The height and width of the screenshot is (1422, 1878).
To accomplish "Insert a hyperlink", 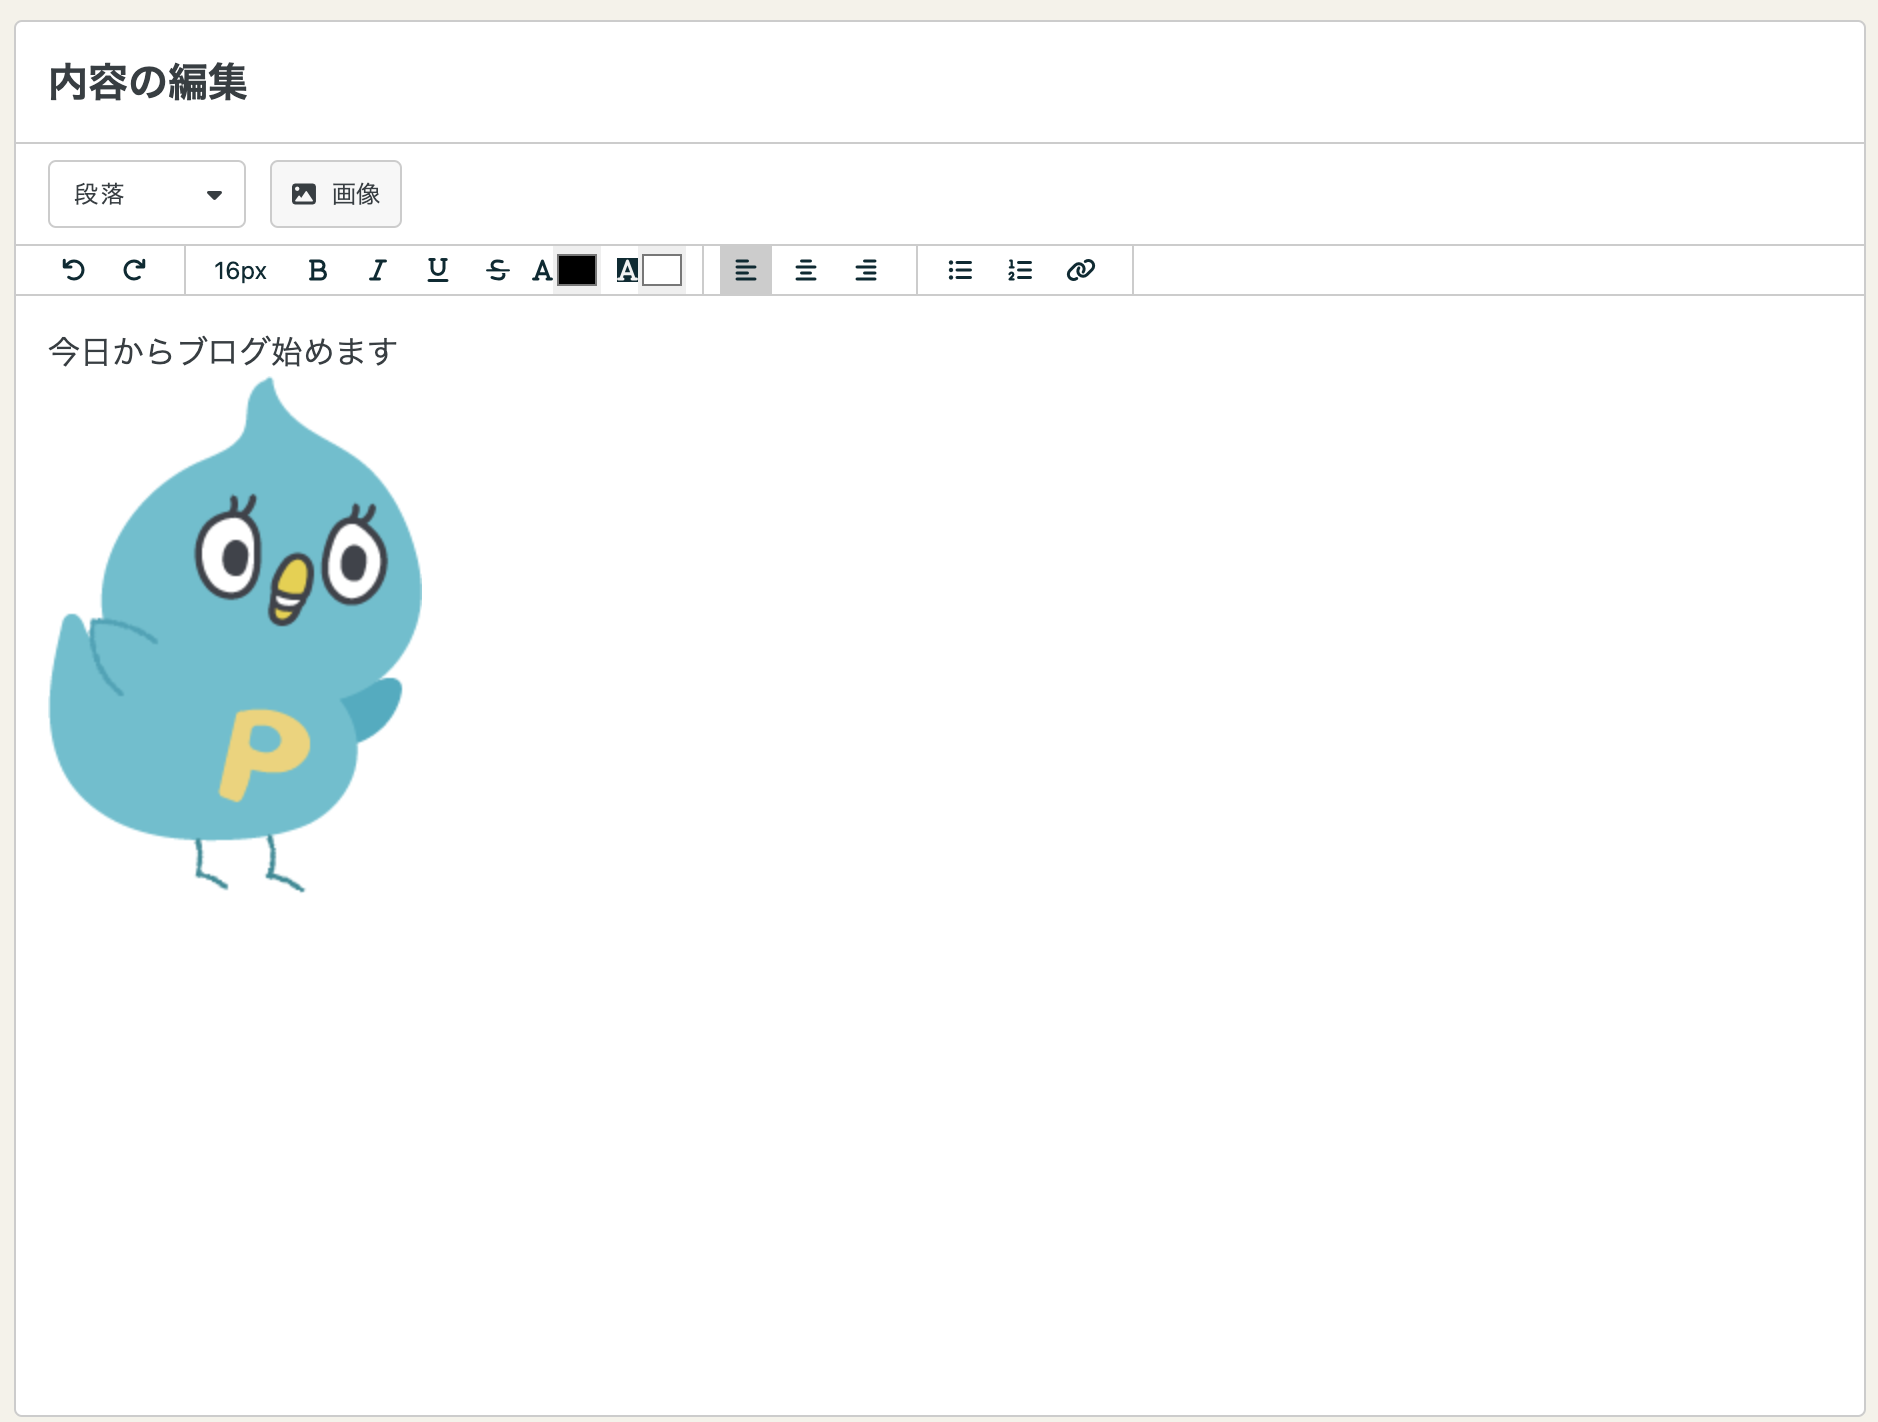I will (x=1081, y=270).
